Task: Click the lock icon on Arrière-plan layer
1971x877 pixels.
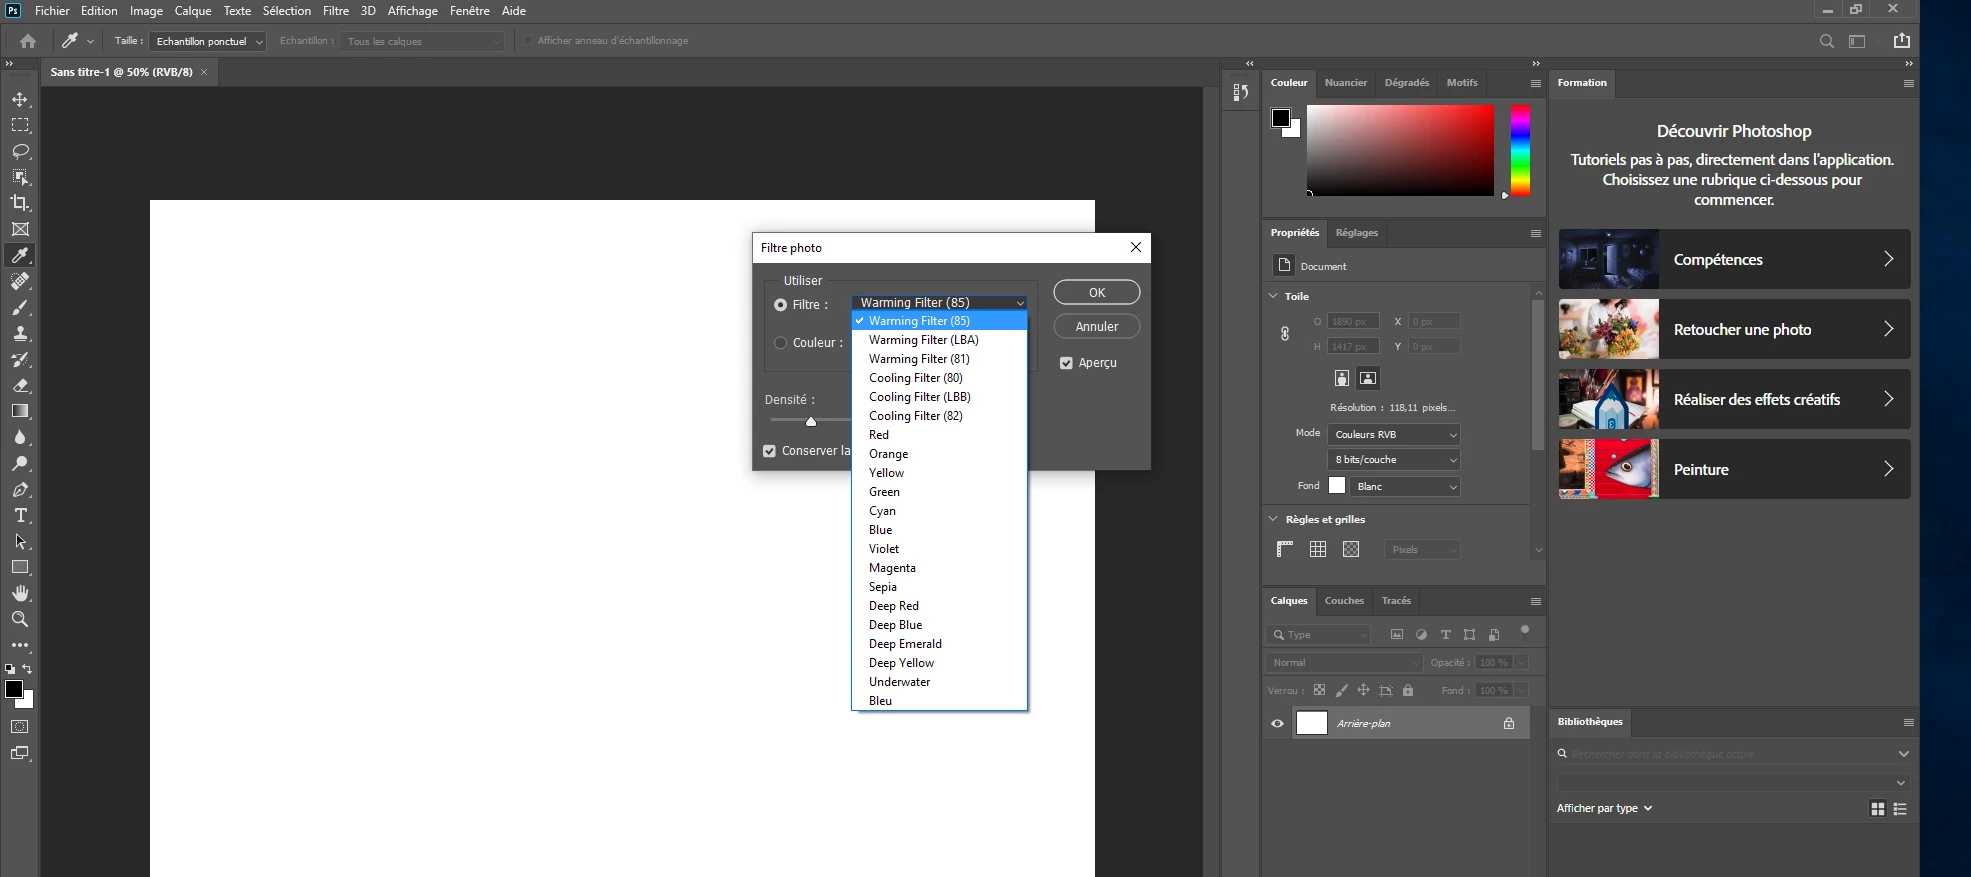Action: click(x=1509, y=723)
